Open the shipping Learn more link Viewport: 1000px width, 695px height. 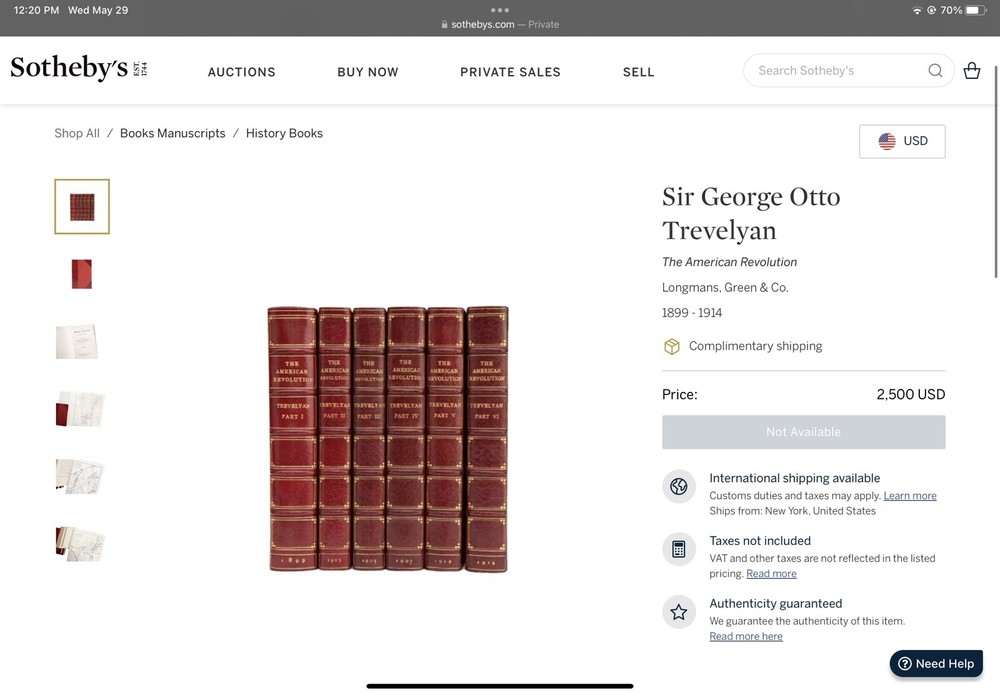click(x=910, y=496)
